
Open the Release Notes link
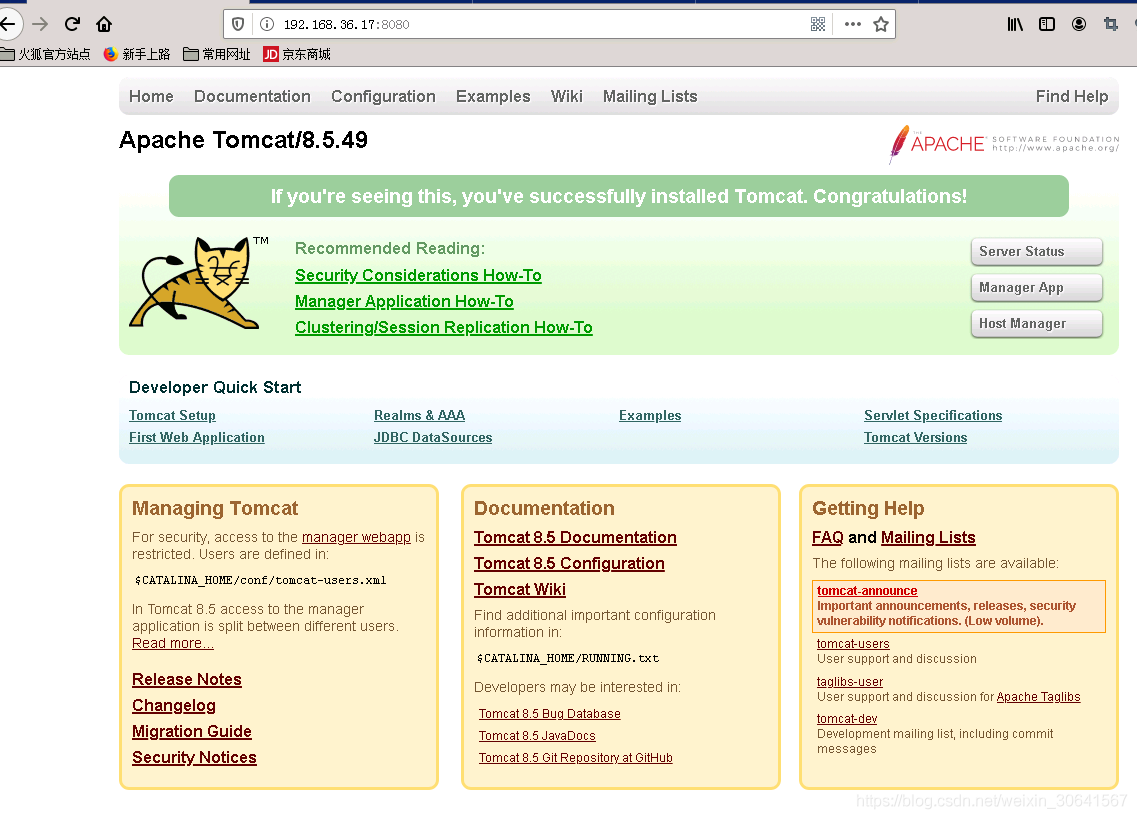tap(187, 680)
